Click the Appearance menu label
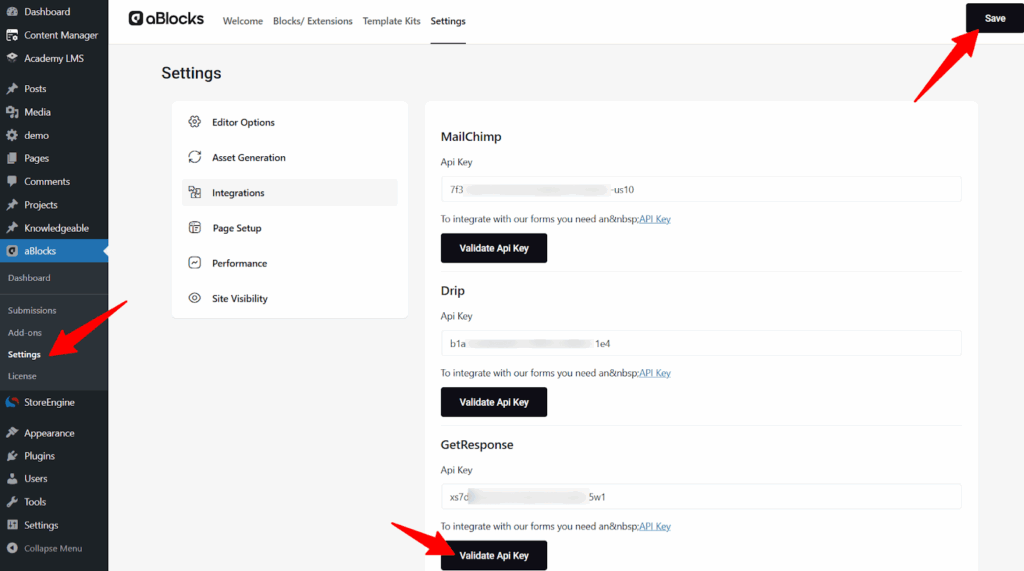 50,433
